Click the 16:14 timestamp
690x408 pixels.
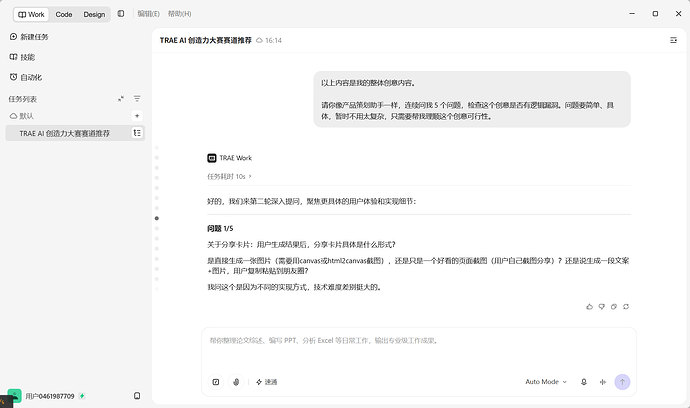click(273, 40)
